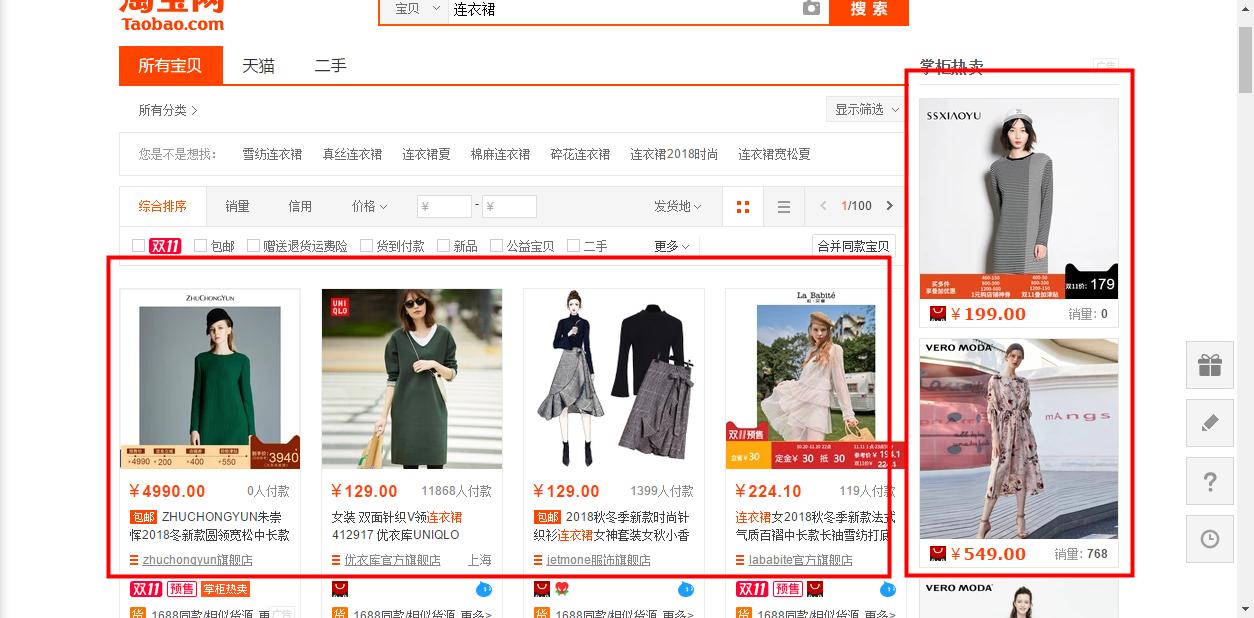Tick the 包邮 checkbox
Image resolution: width=1254 pixels, height=618 pixels.
[201, 245]
